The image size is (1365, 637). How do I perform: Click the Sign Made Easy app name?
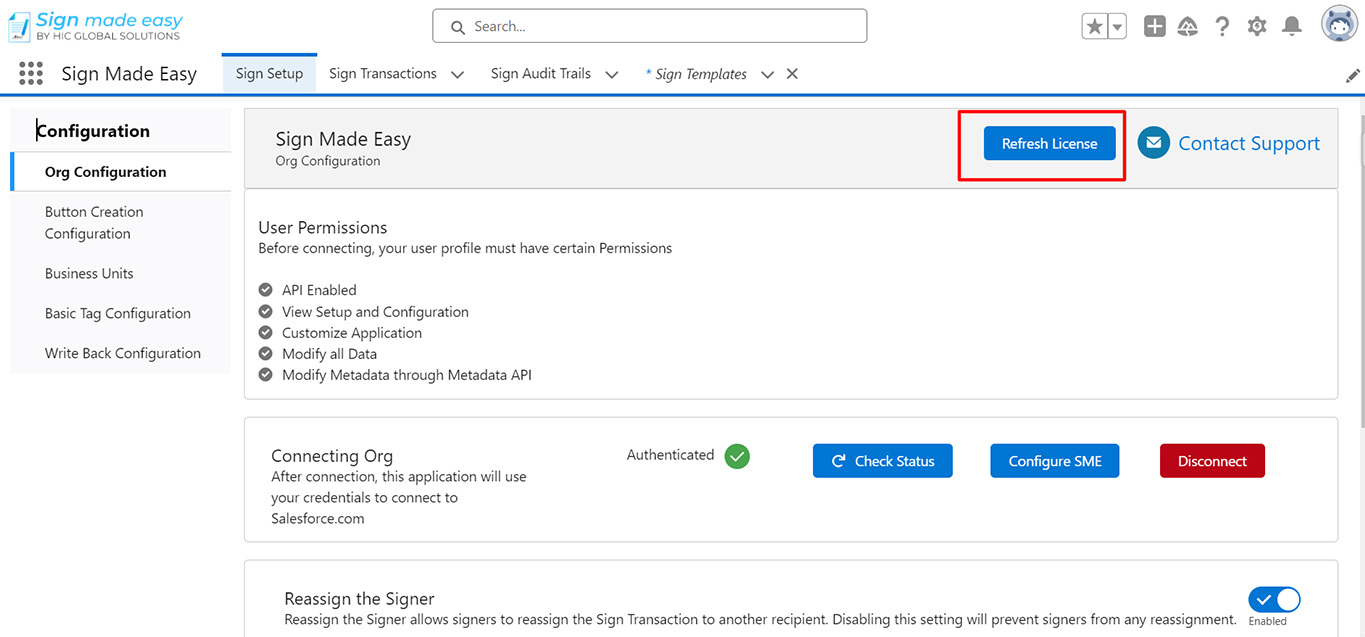pos(129,74)
